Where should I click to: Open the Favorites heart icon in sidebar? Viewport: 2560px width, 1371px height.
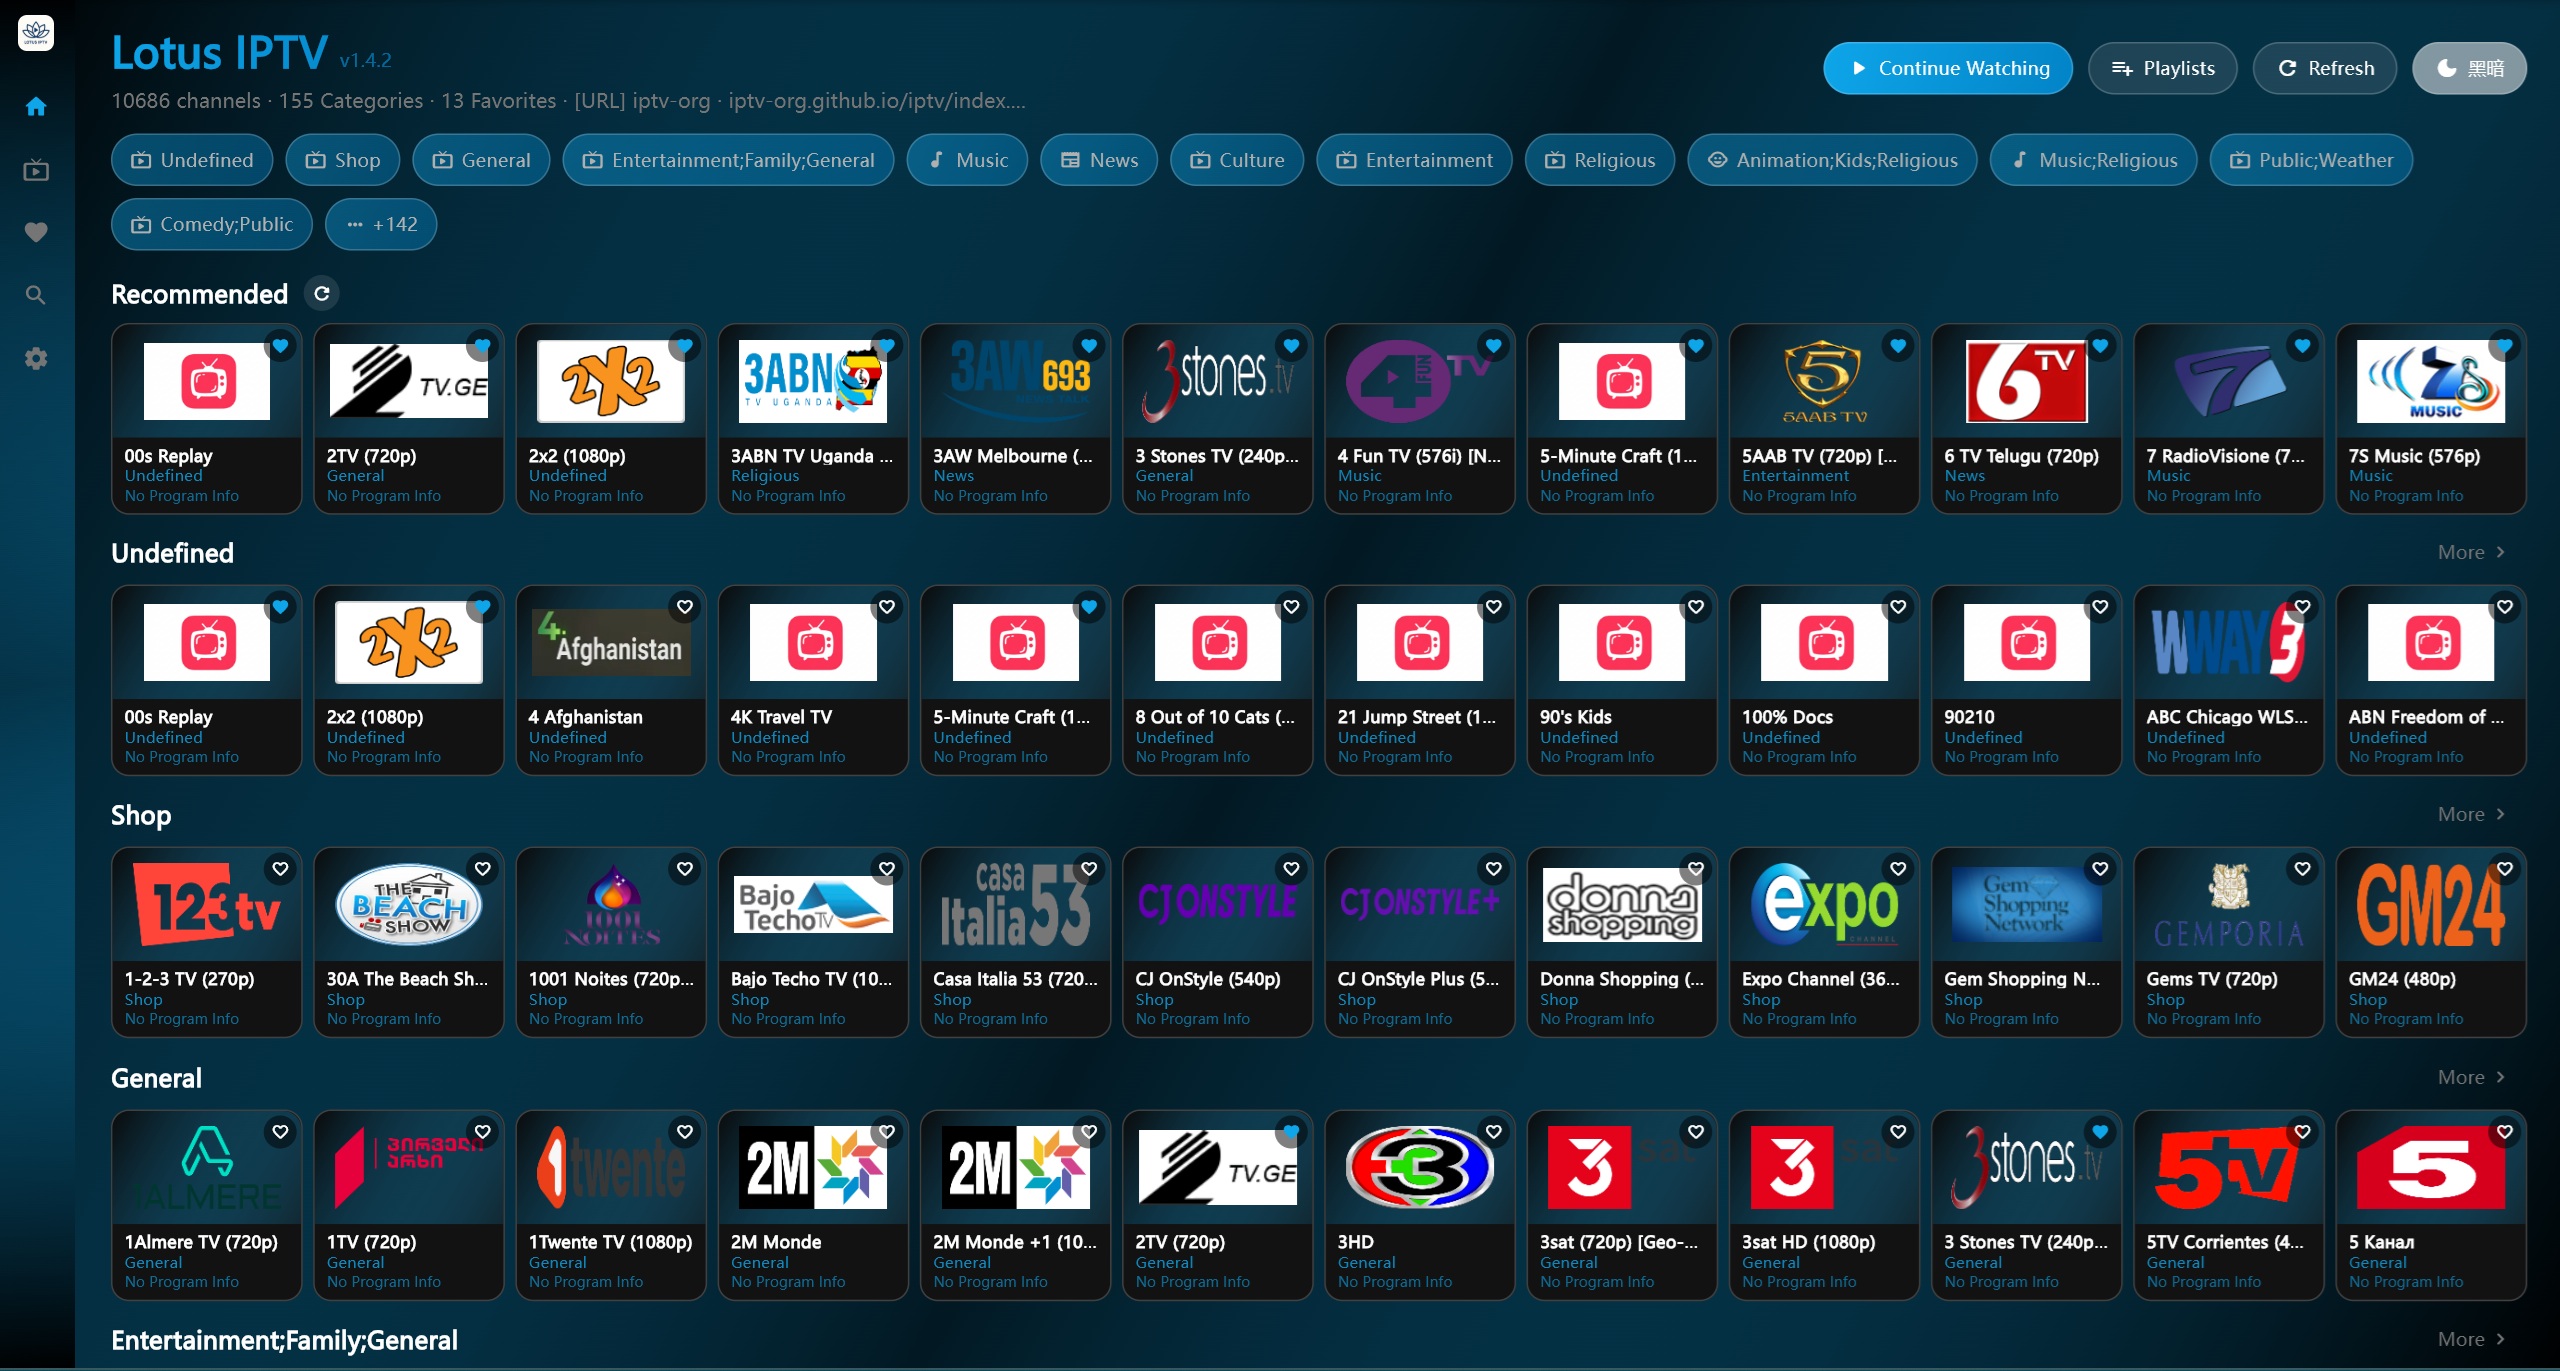(x=36, y=232)
